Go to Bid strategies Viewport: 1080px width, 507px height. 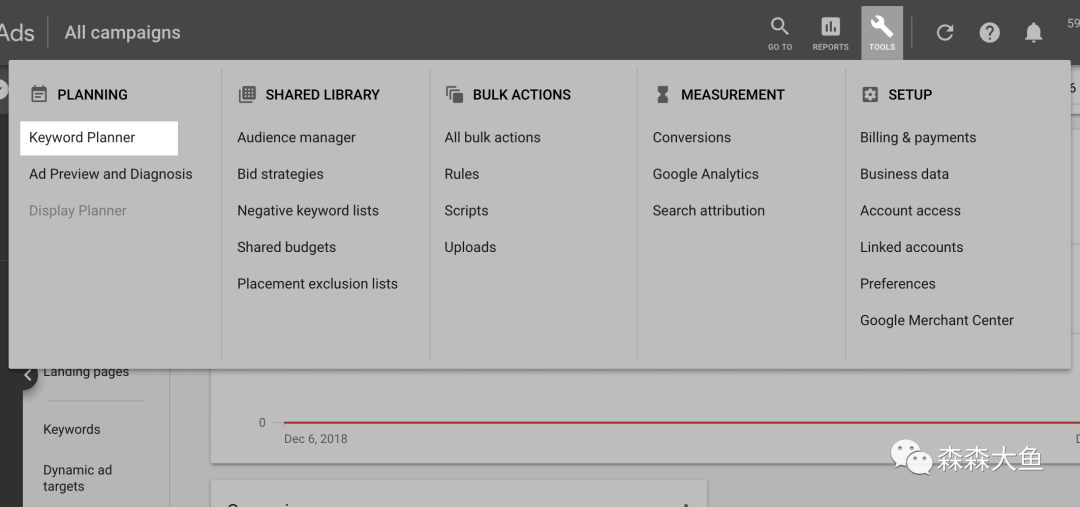280,174
